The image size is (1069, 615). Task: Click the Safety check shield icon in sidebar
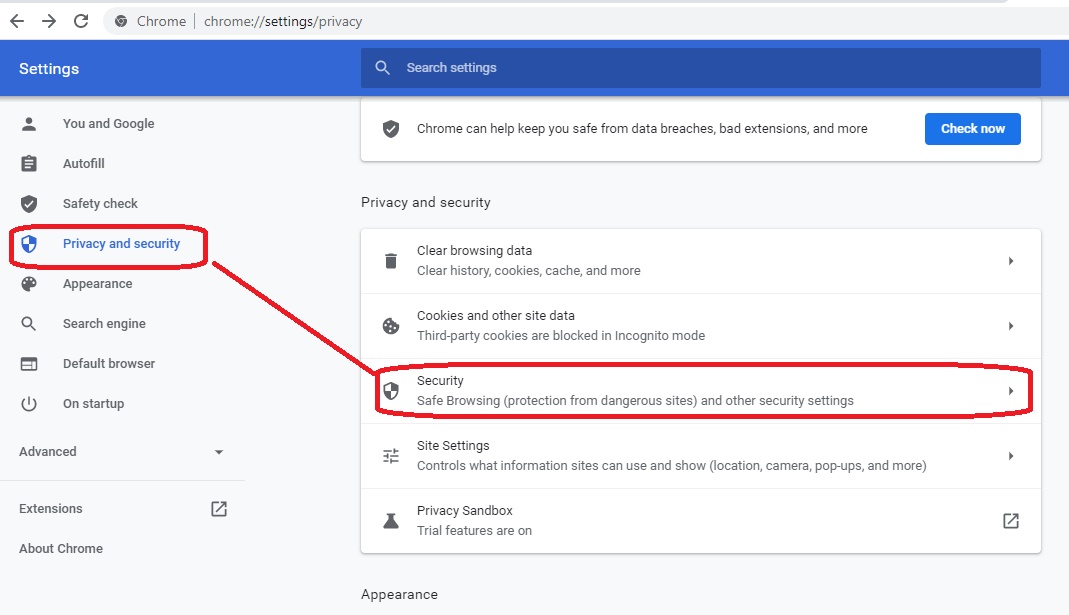(29, 203)
